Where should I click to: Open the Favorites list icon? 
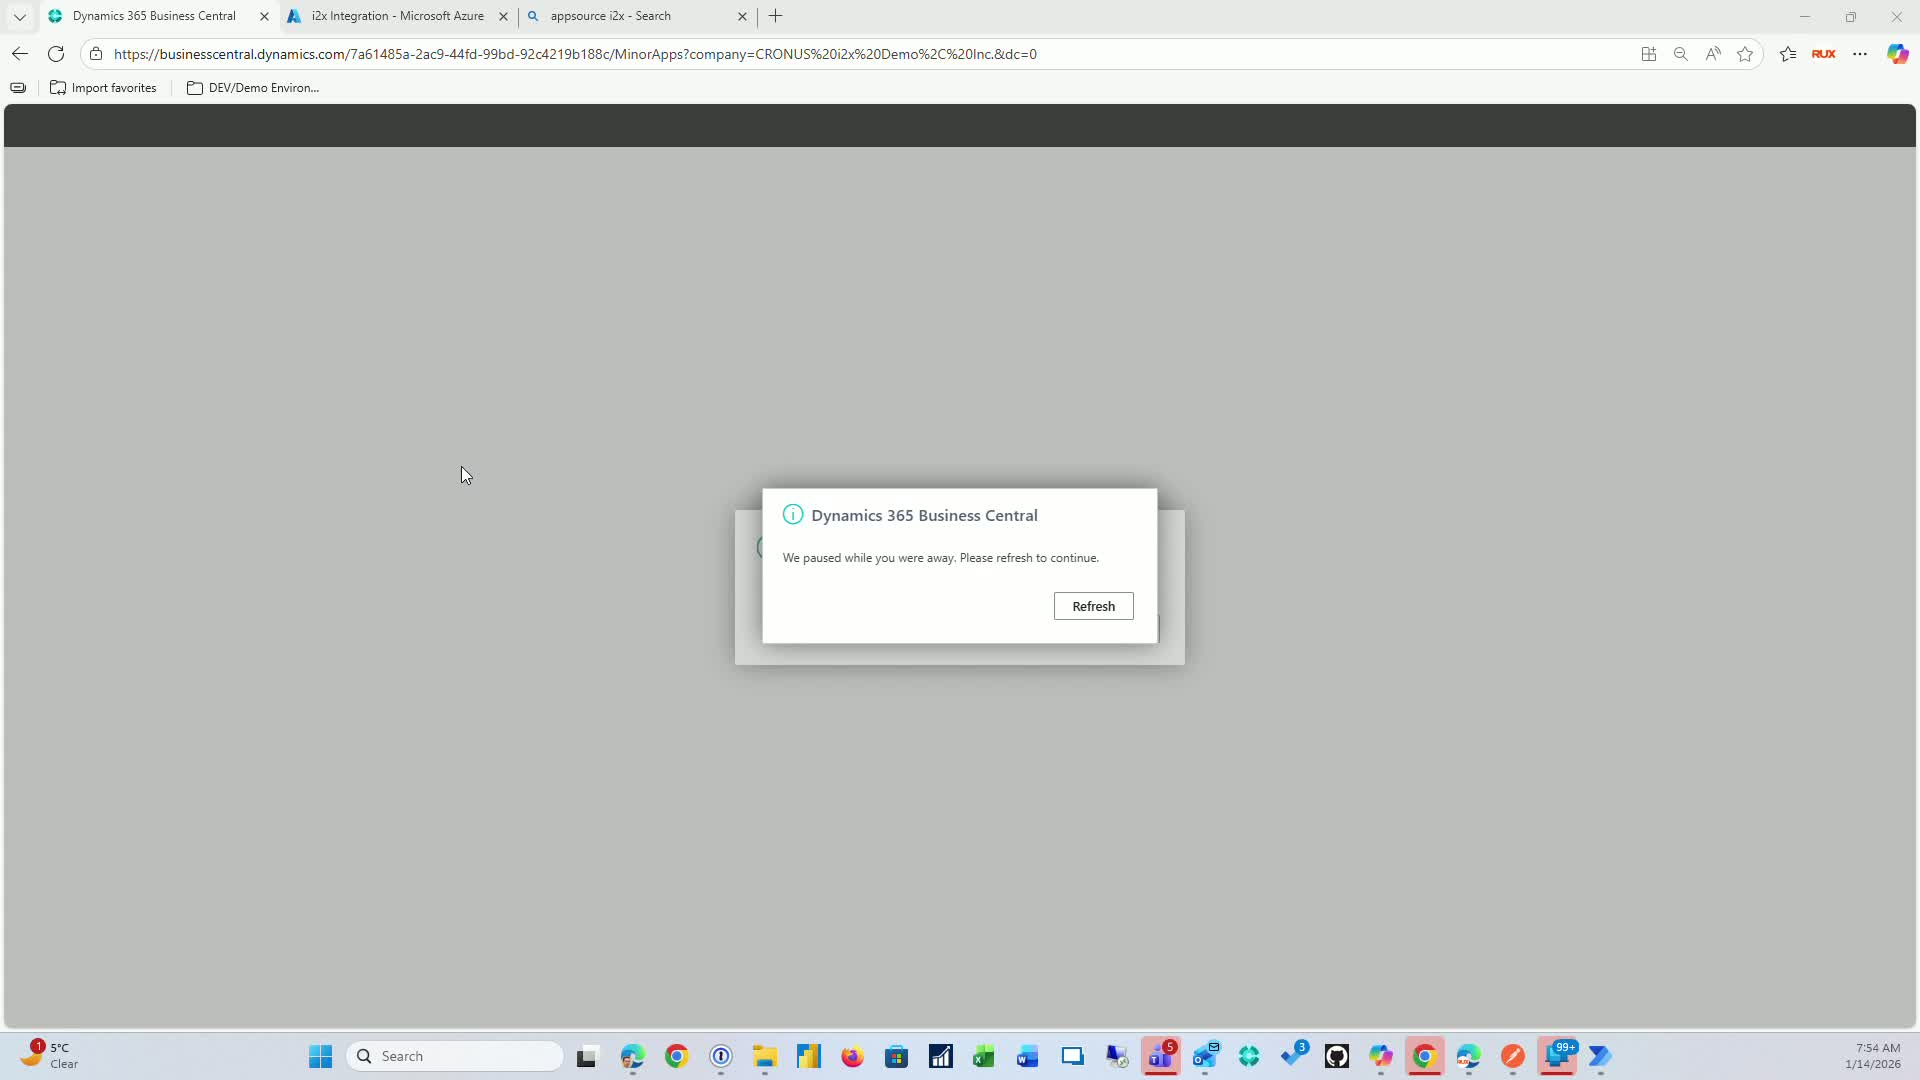click(1788, 54)
